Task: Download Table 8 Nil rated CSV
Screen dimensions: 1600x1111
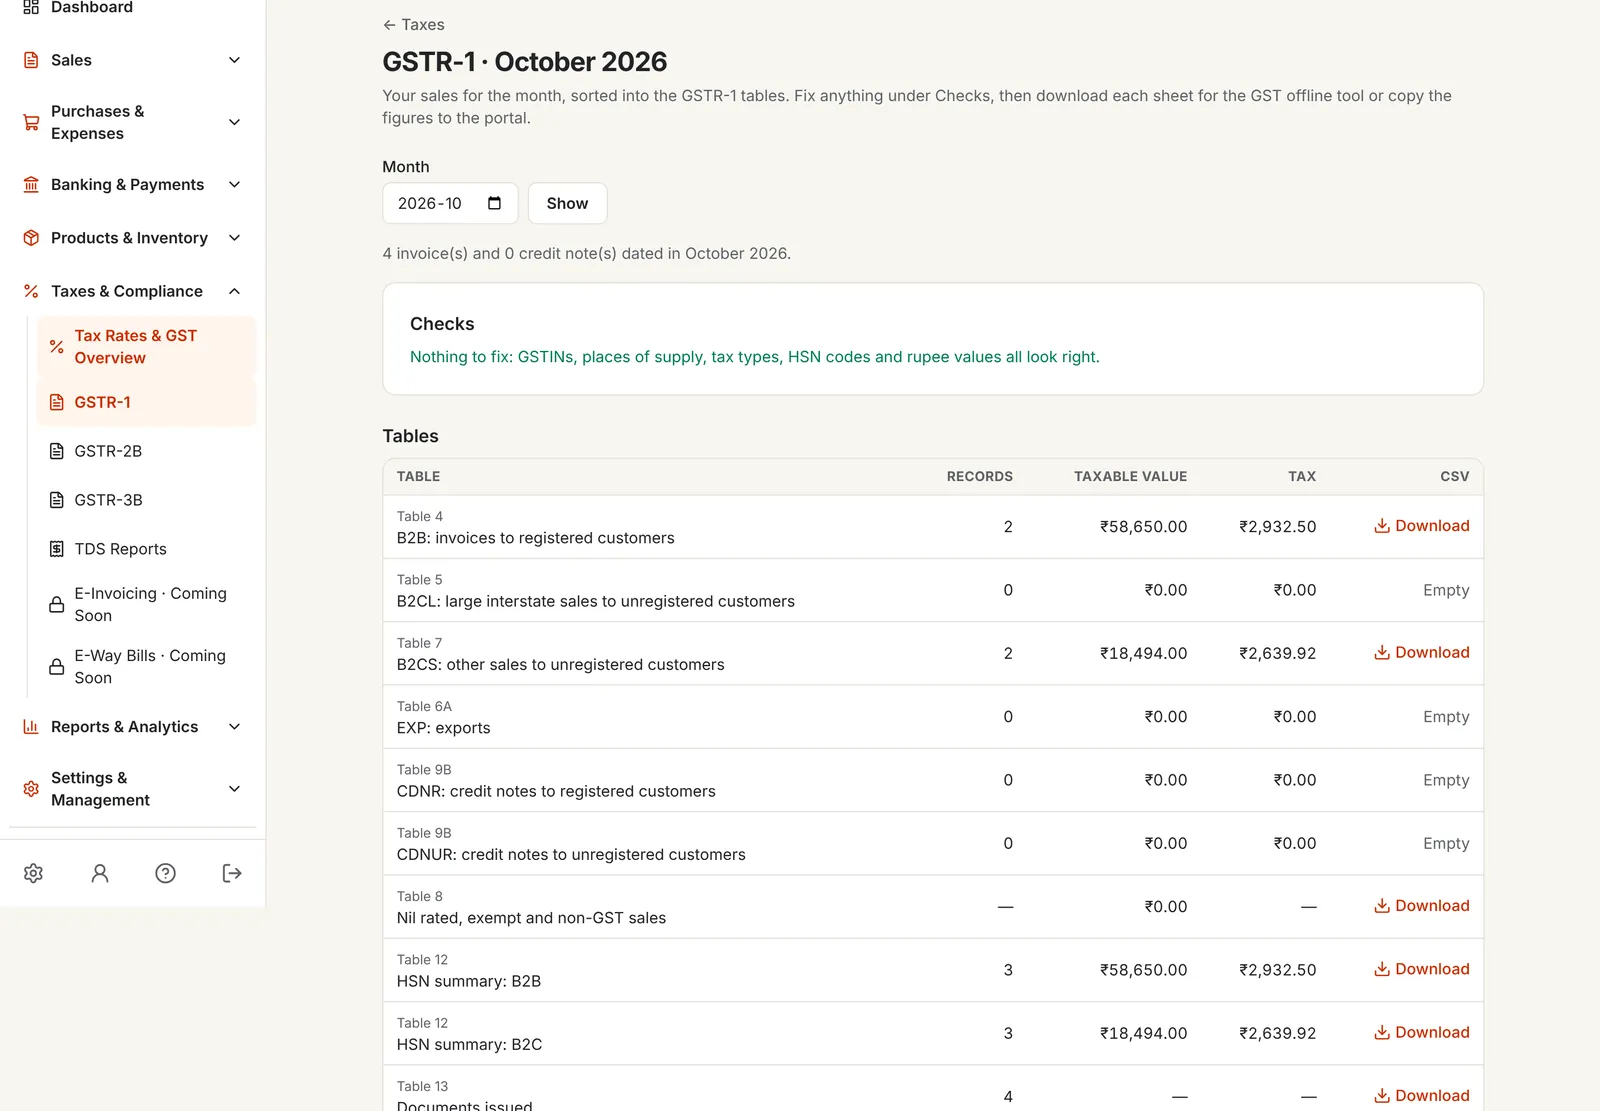Action: (1421, 906)
